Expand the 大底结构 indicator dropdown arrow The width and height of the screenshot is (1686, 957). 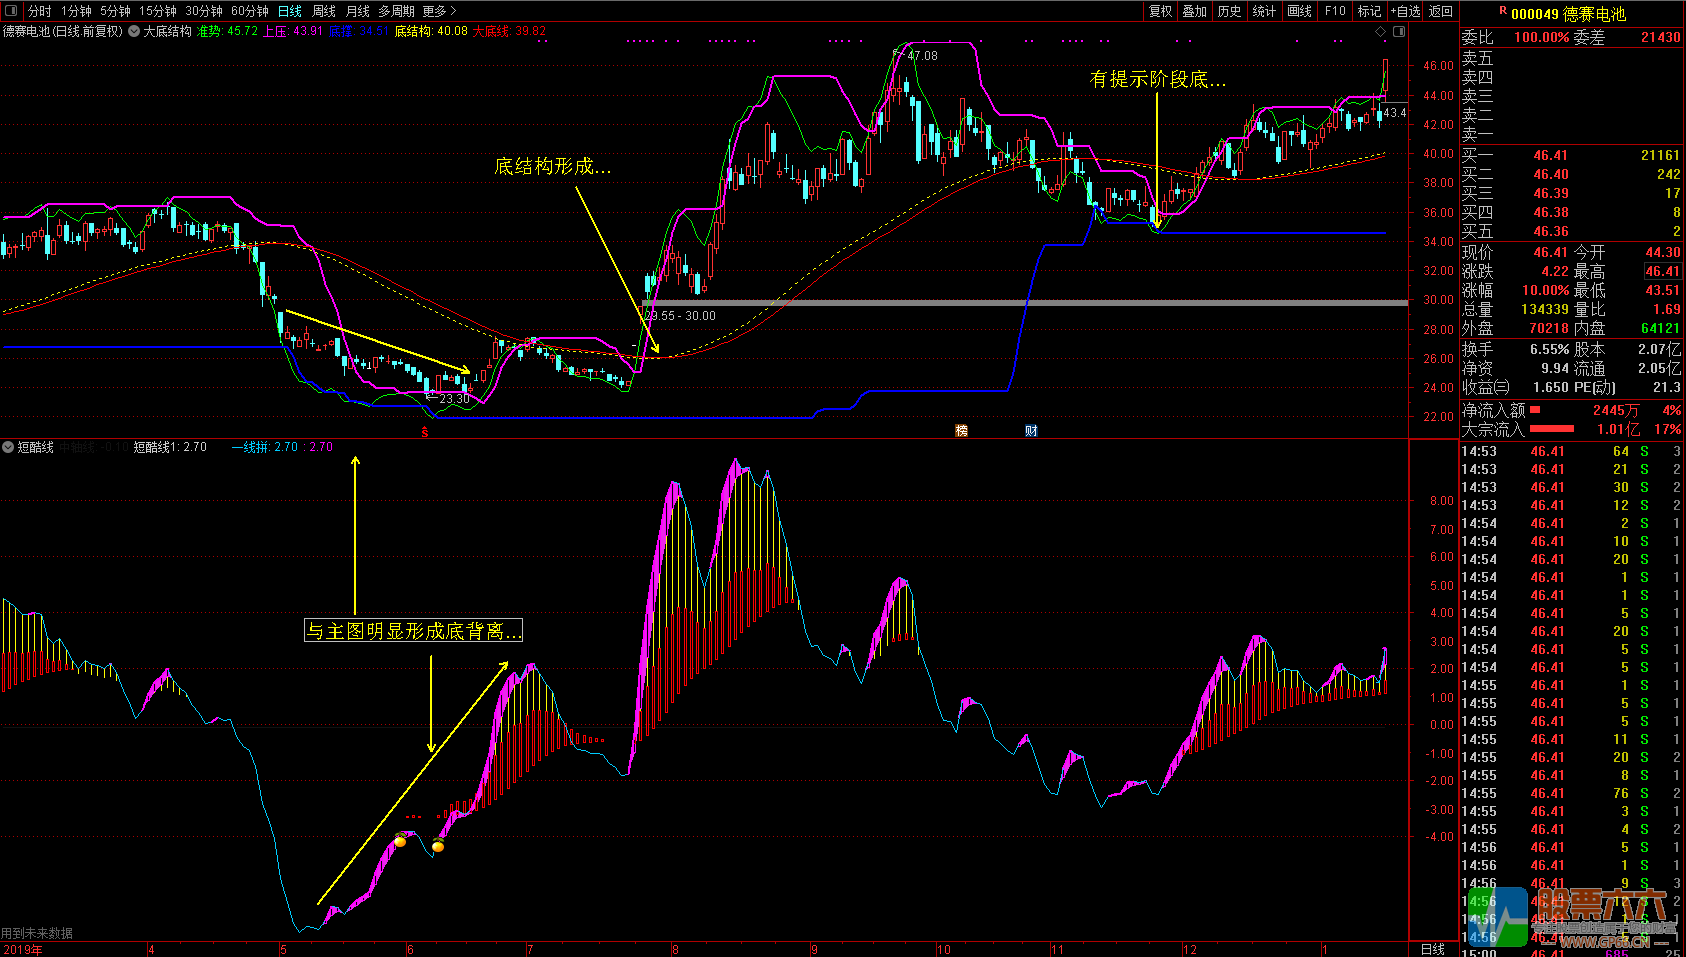pos(134,32)
